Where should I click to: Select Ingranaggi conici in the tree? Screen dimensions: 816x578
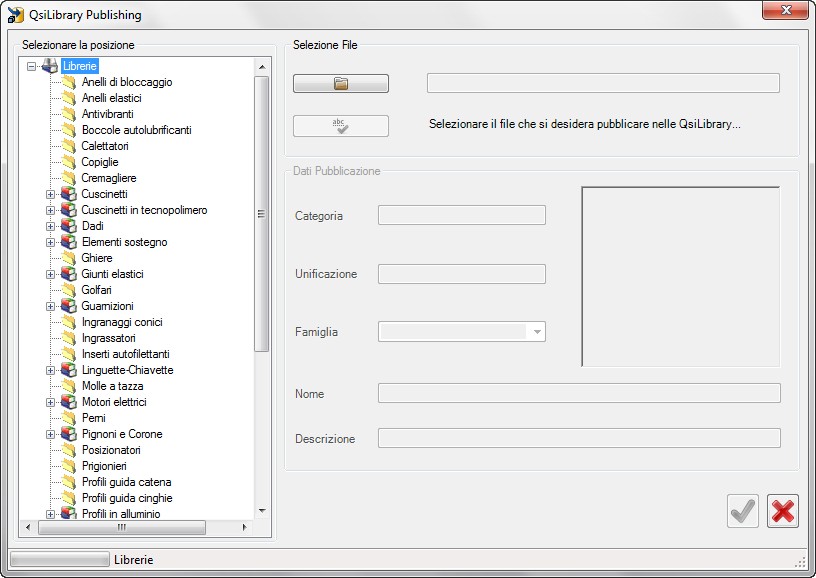pyautogui.click(x=122, y=322)
